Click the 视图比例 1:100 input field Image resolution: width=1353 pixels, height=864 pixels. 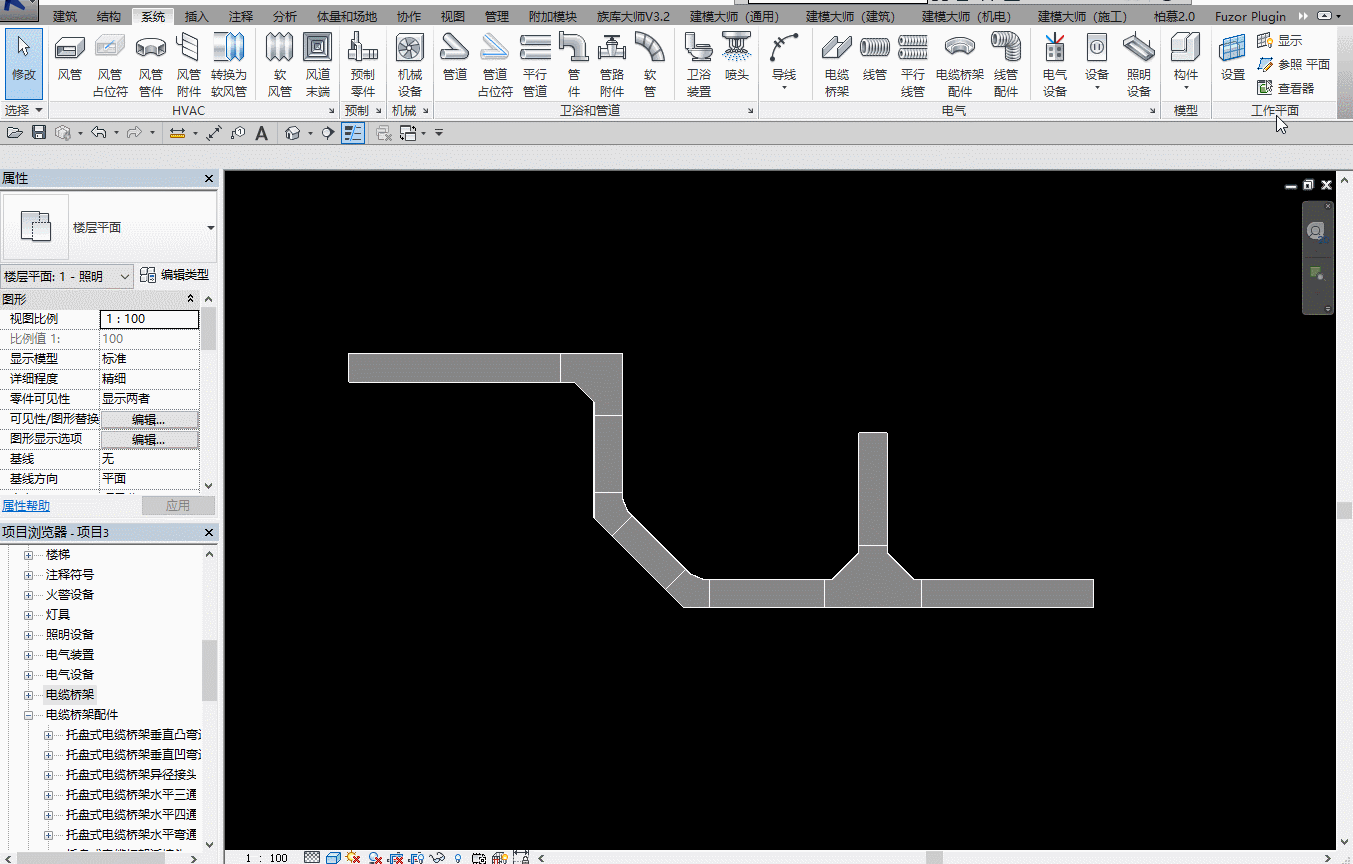149,319
